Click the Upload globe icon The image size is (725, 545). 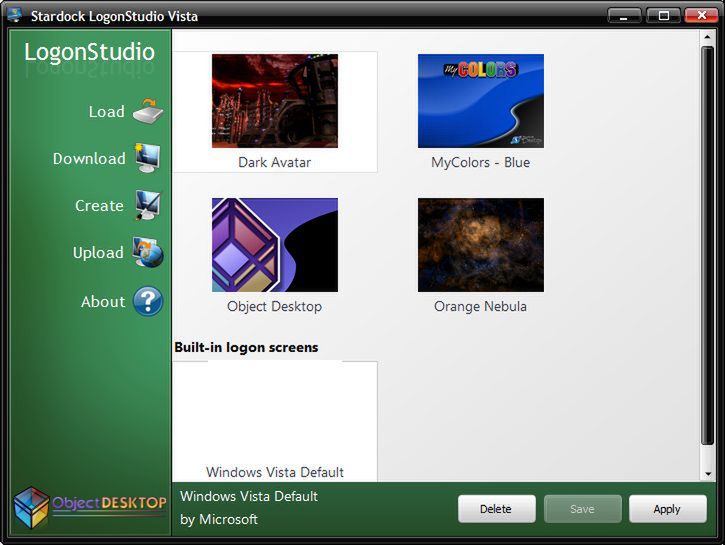[148, 252]
